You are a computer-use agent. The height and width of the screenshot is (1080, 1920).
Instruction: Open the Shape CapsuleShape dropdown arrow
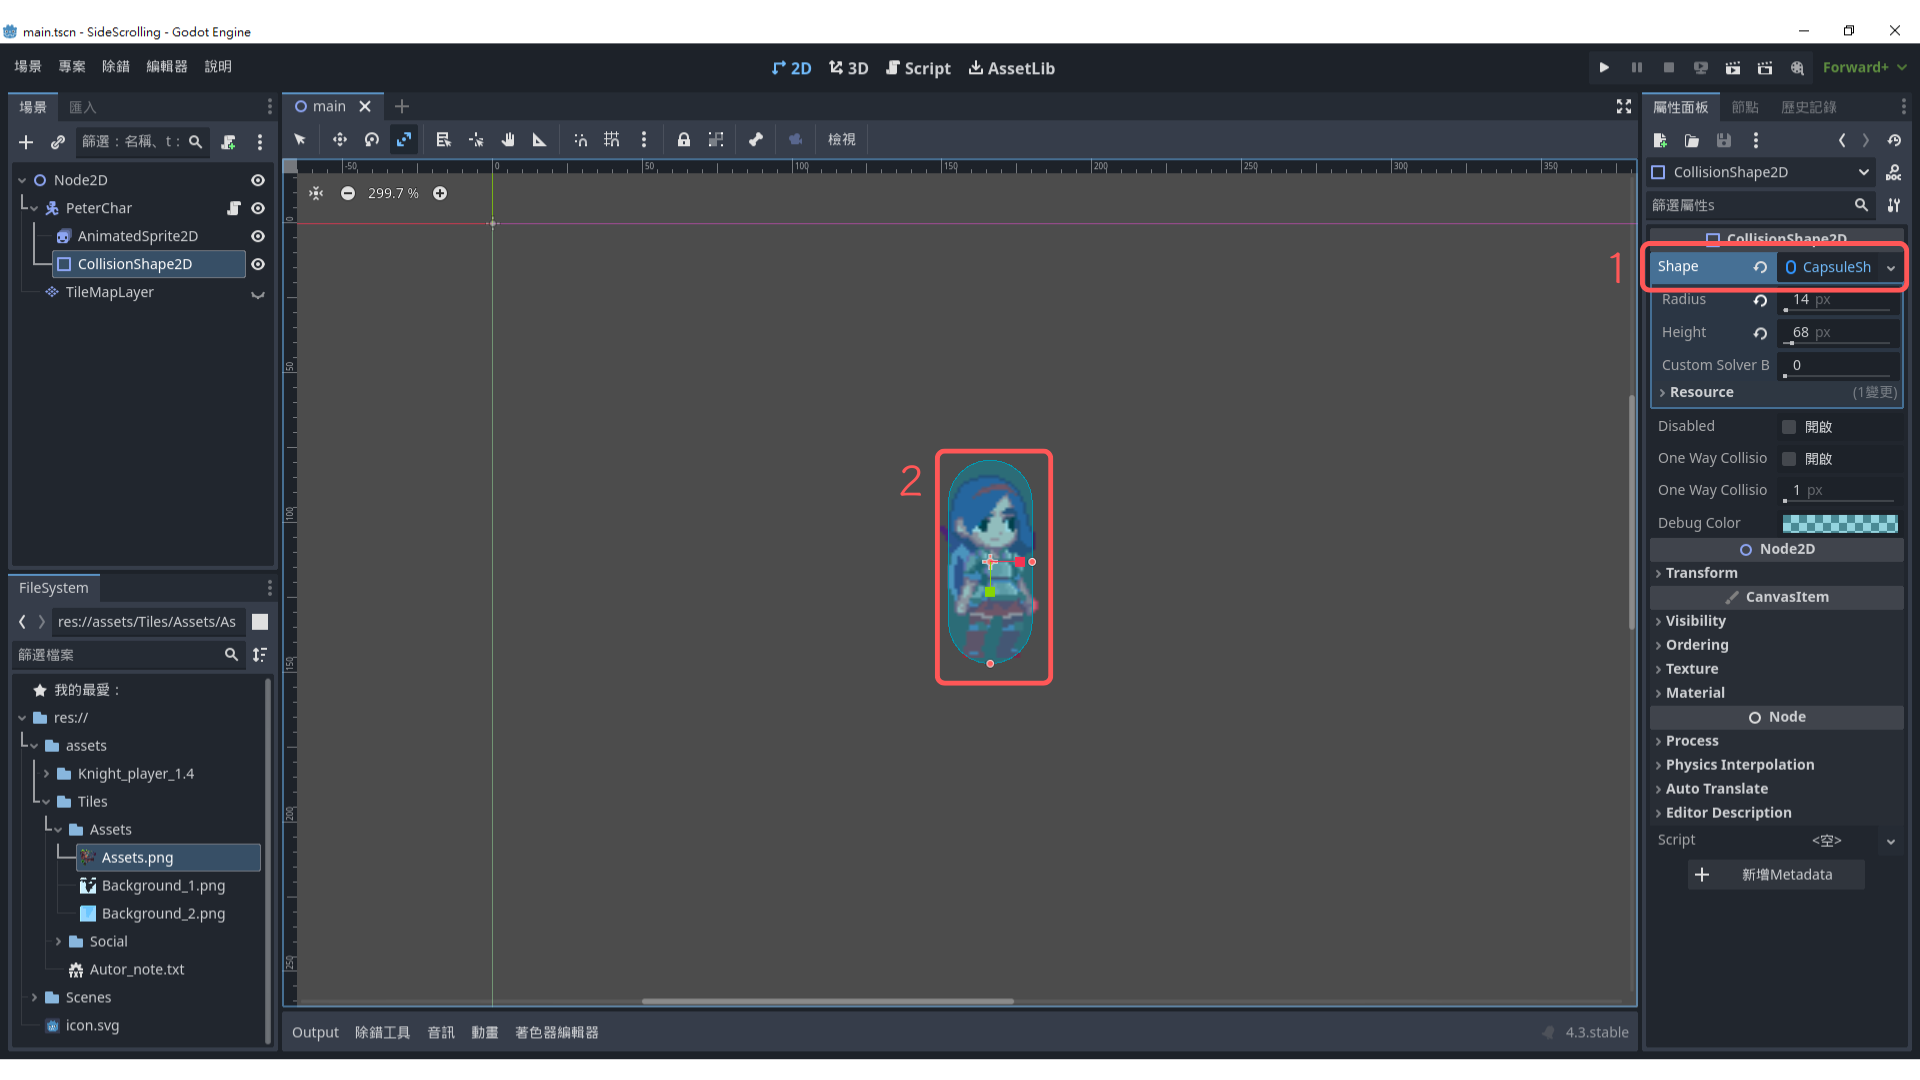pyautogui.click(x=1891, y=268)
